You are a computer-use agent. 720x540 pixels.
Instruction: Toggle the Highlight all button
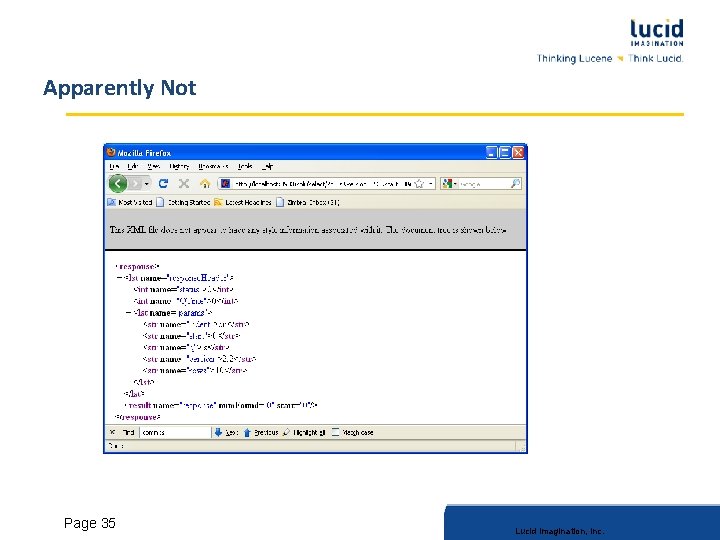coord(304,432)
